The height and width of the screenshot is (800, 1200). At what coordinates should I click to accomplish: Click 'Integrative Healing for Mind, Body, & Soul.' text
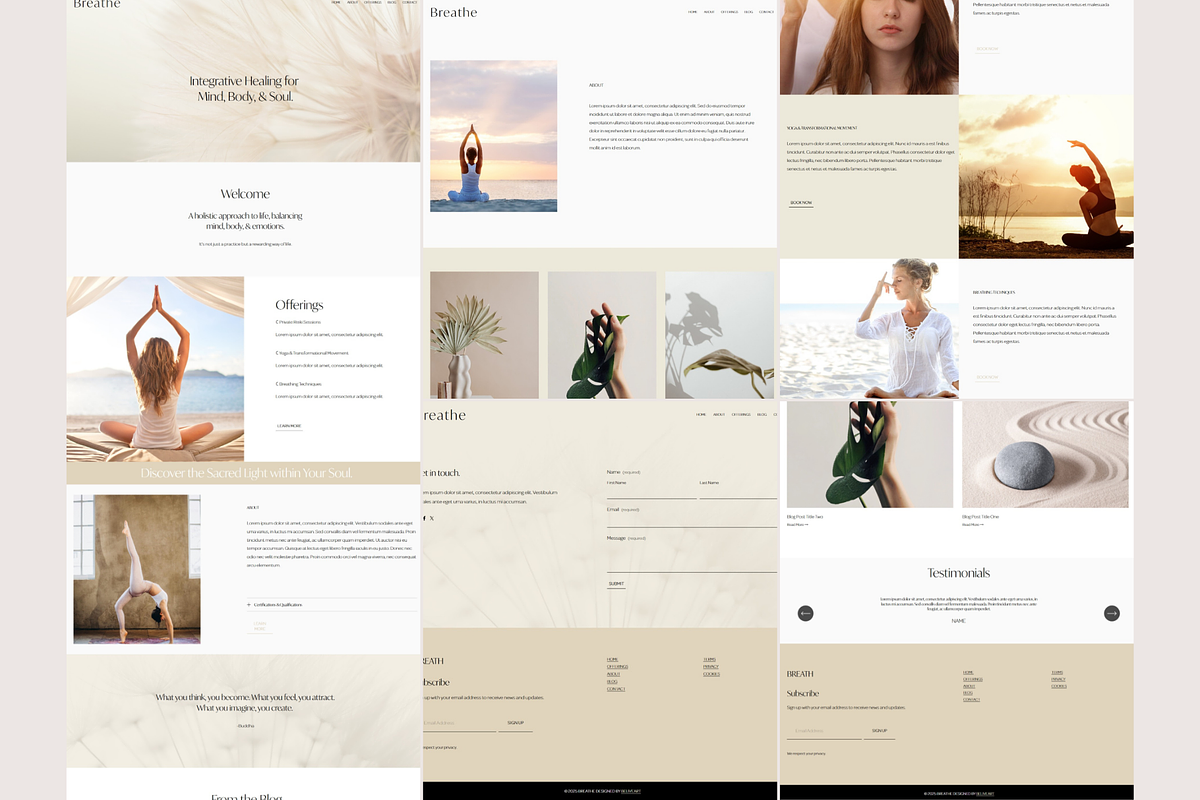click(x=245, y=89)
